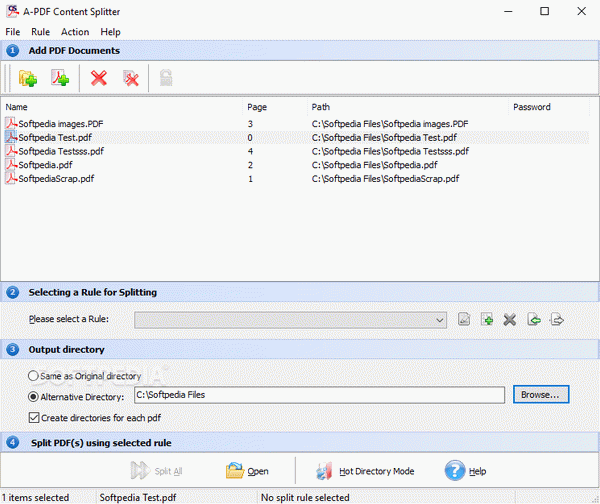Expand the Please select a Rule dropdown
The image size is (600, 504).
click(x=440, y=320)
